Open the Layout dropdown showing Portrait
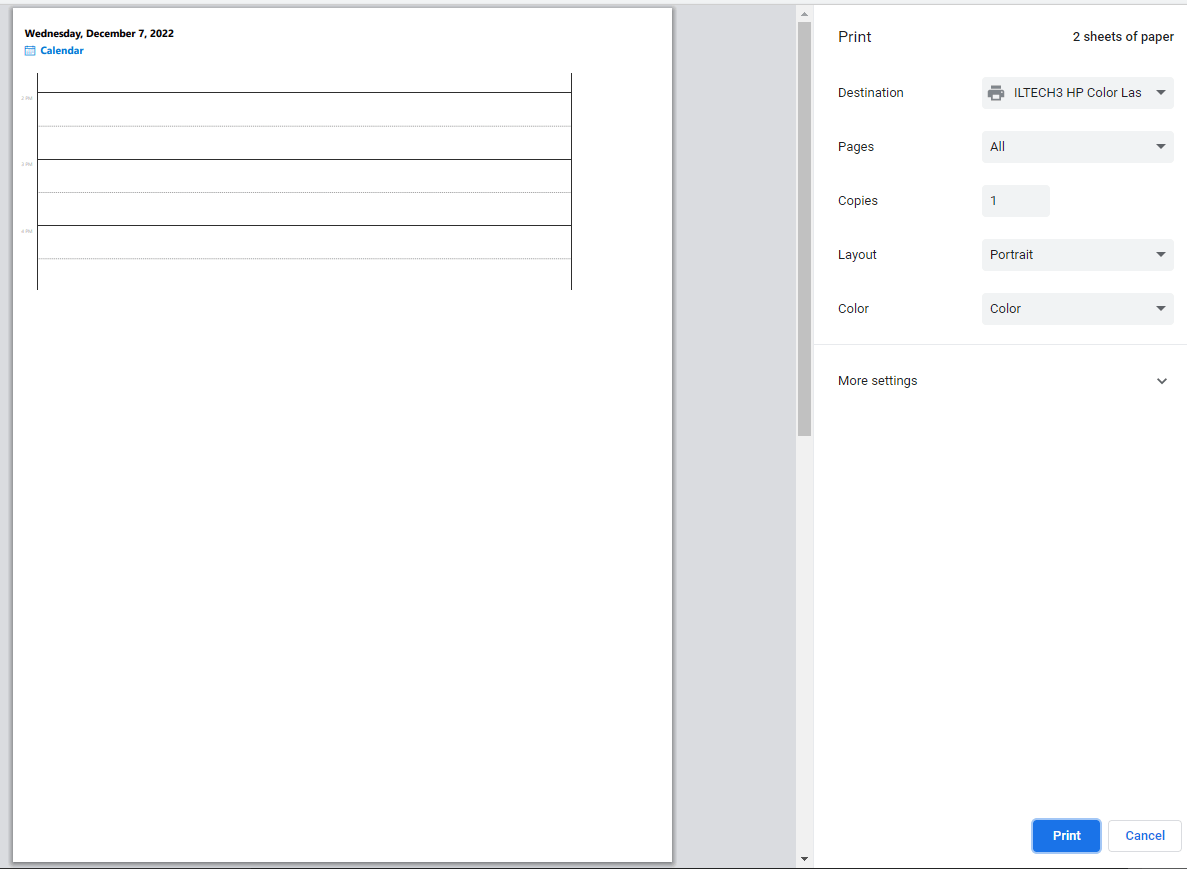 pos(1077,255)
